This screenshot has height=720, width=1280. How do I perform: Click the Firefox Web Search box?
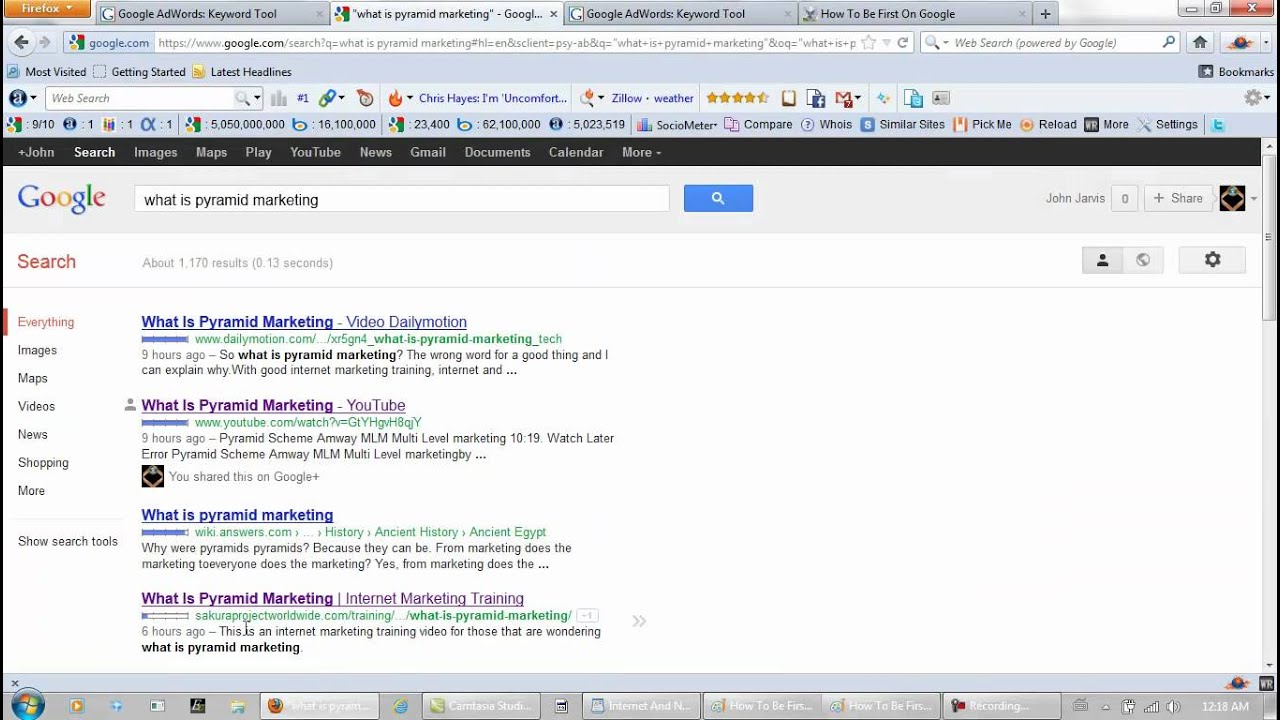pyautogui.click(x=1050, y=43)
